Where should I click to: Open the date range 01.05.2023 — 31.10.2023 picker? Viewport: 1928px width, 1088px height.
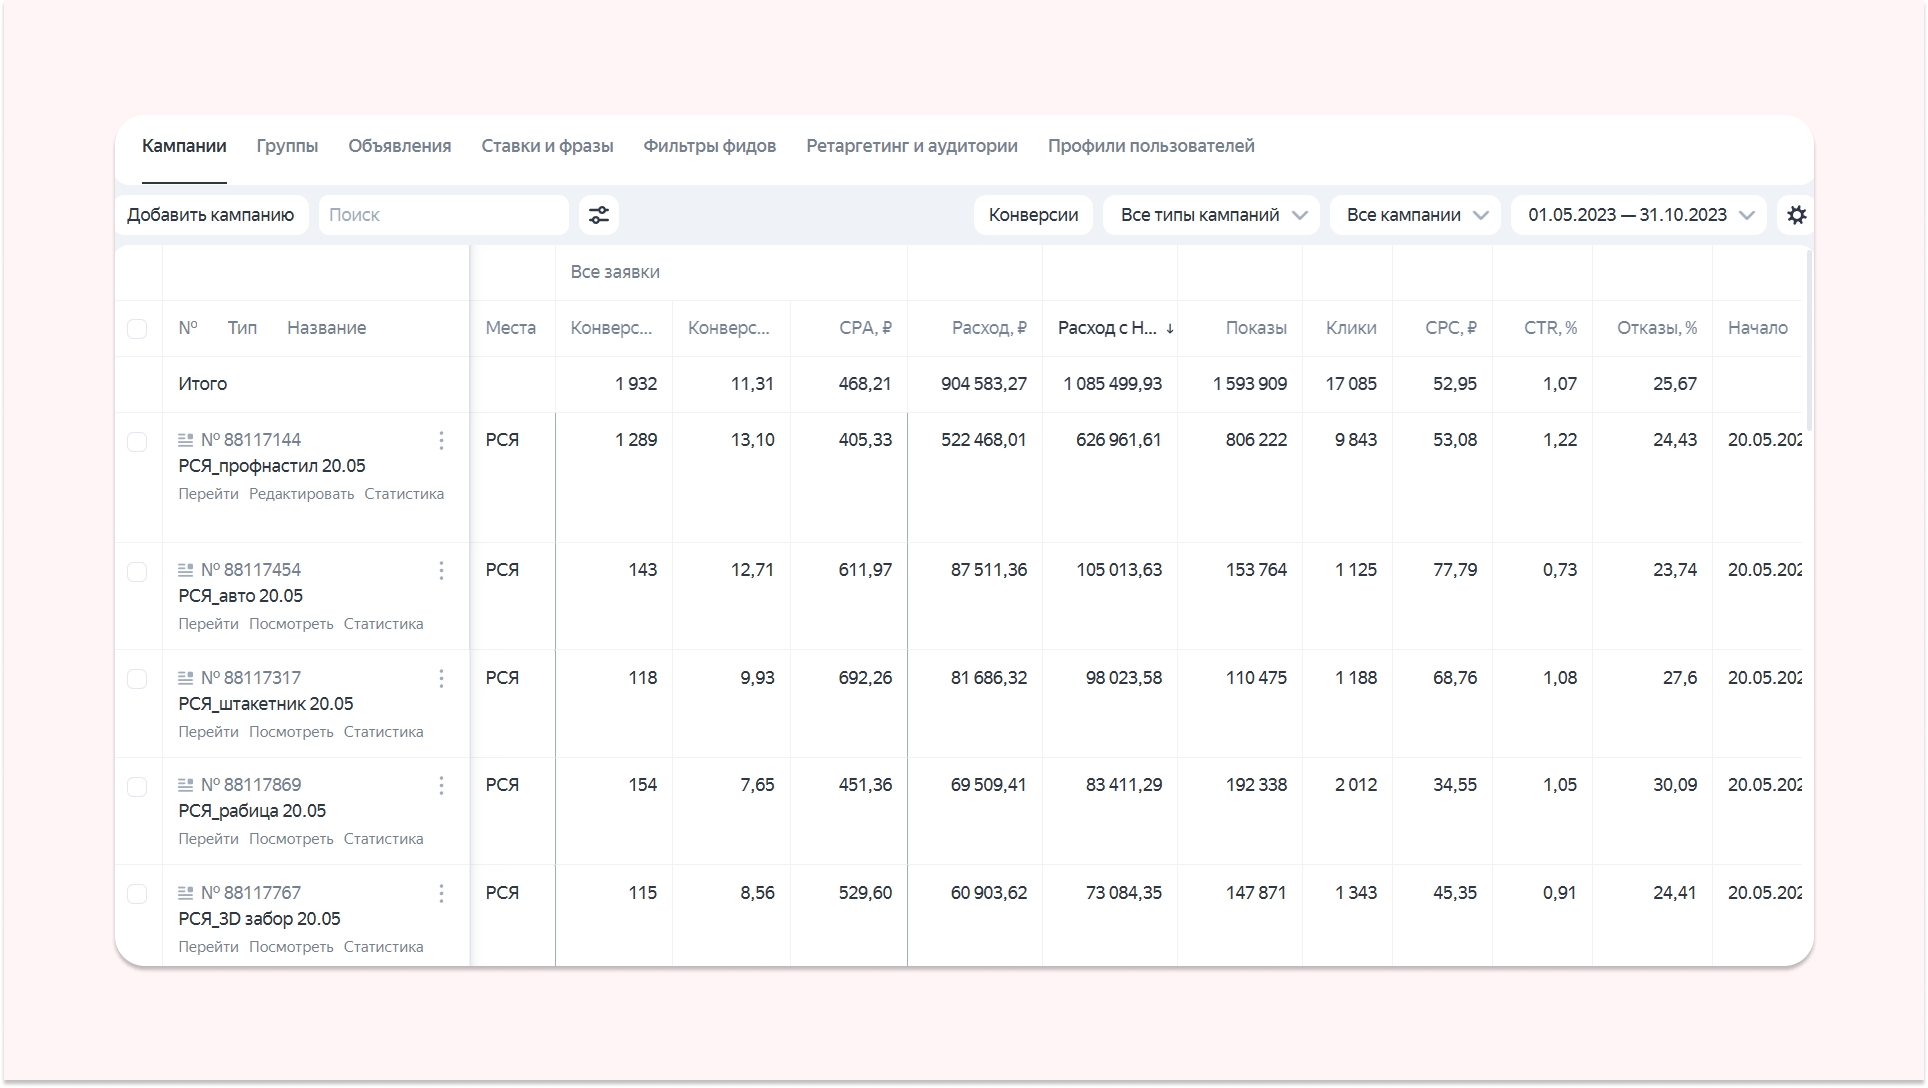coord(1640,215)
